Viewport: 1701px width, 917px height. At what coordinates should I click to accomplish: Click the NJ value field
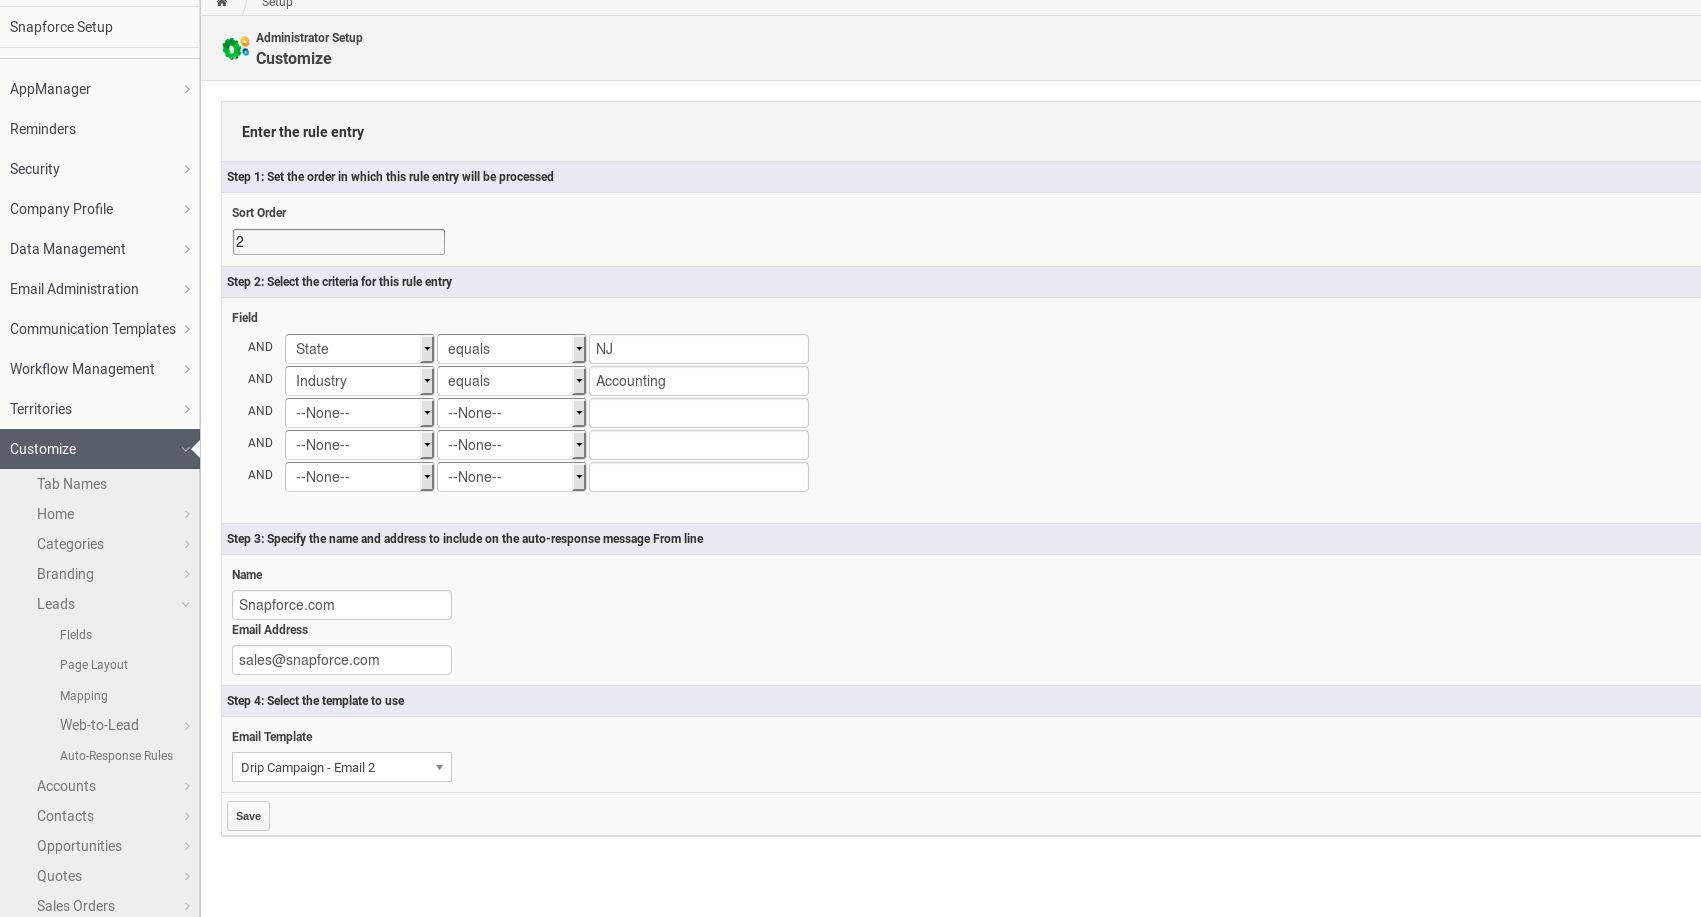click(699, 349)
